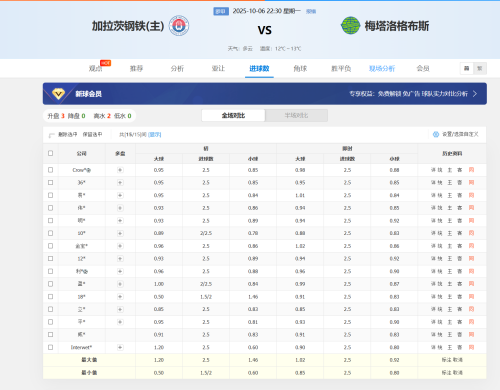Open the red 网 icon in the Crow* row
The image size is (500, 390).
tap(471, 170)
